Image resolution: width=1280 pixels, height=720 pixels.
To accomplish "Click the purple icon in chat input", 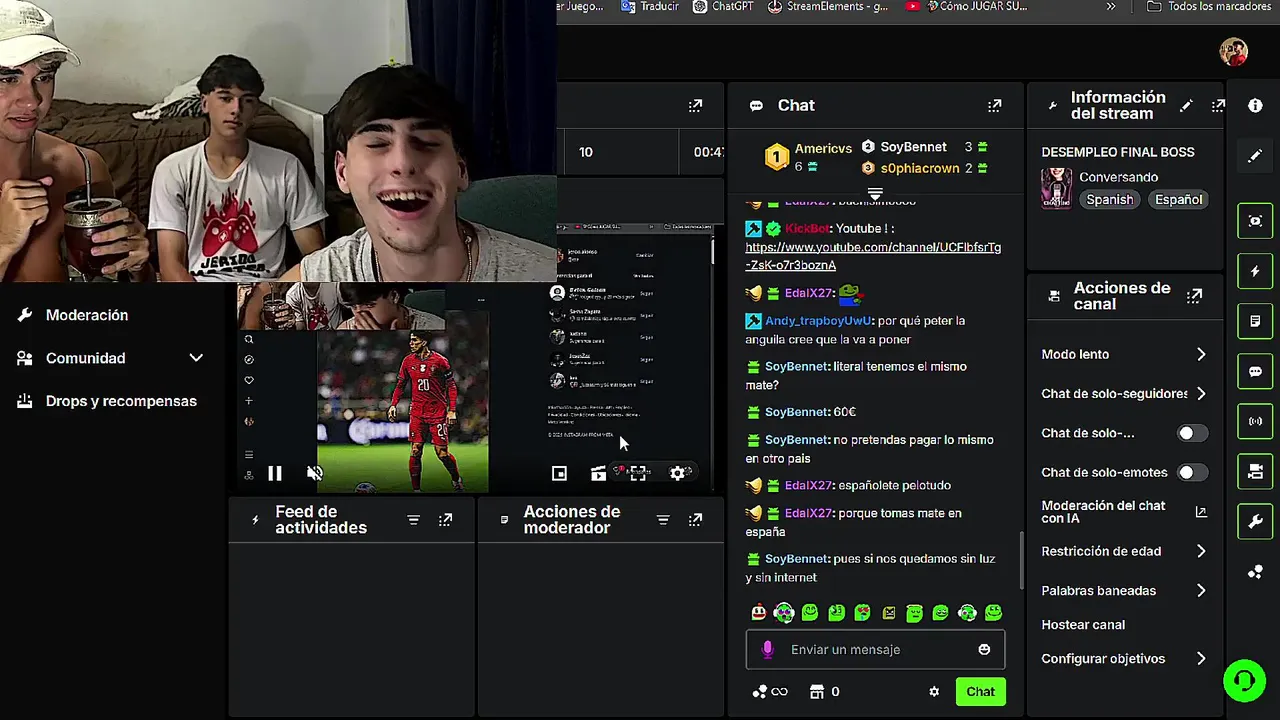I will [x=768, y=649].
